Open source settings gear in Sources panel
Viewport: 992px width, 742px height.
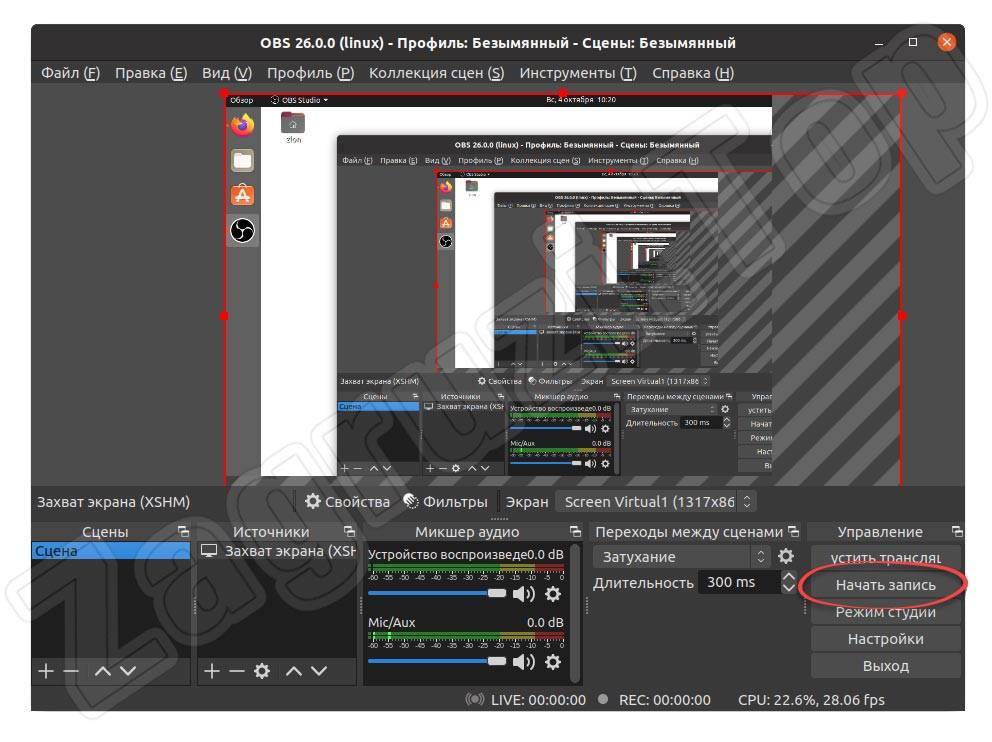coord(262,672)
